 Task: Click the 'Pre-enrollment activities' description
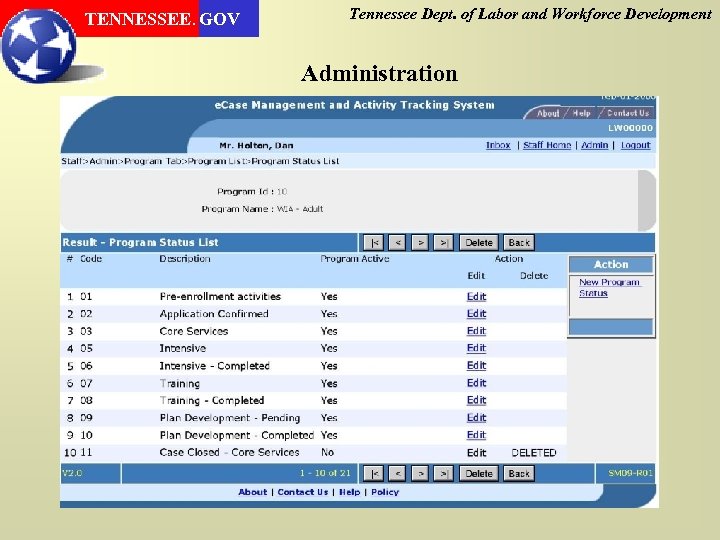(x=220, y=297)
